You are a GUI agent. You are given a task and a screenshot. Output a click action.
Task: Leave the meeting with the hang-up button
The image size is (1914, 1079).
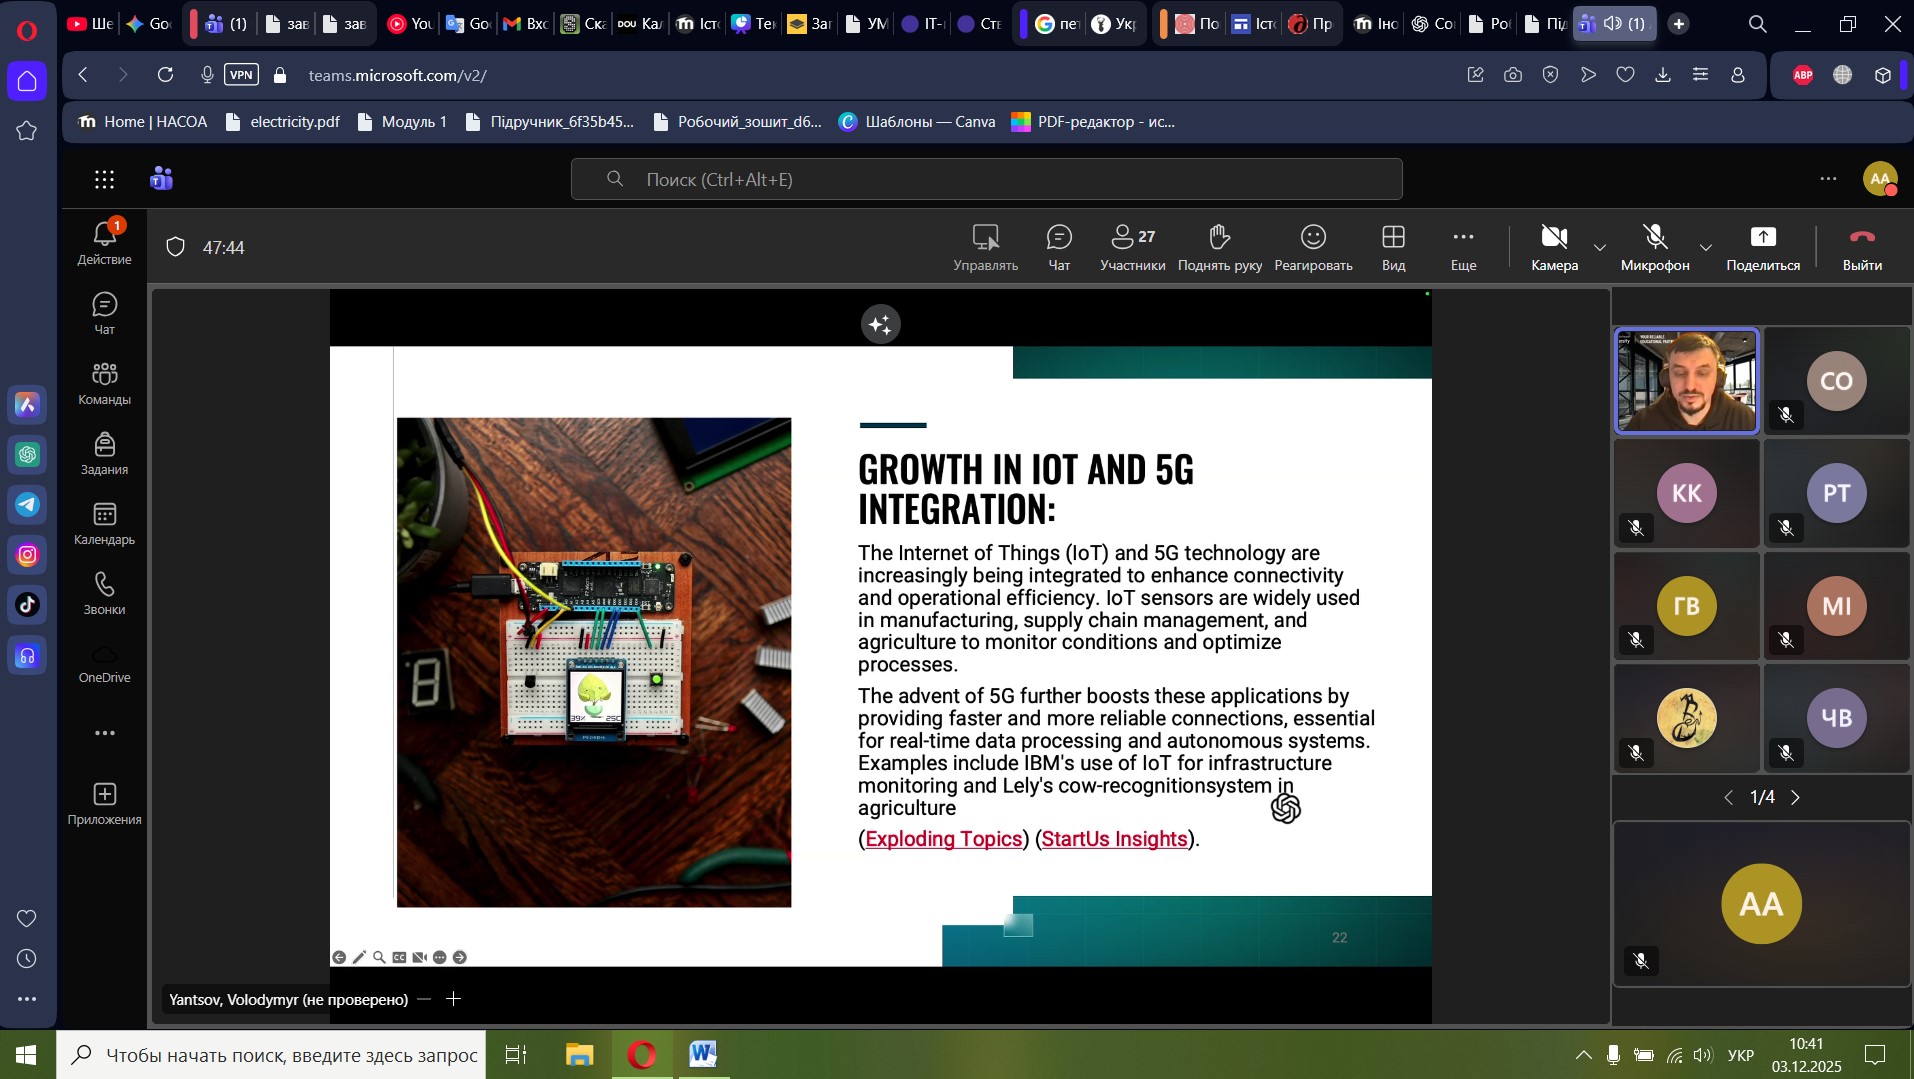tap(1861, 247)
